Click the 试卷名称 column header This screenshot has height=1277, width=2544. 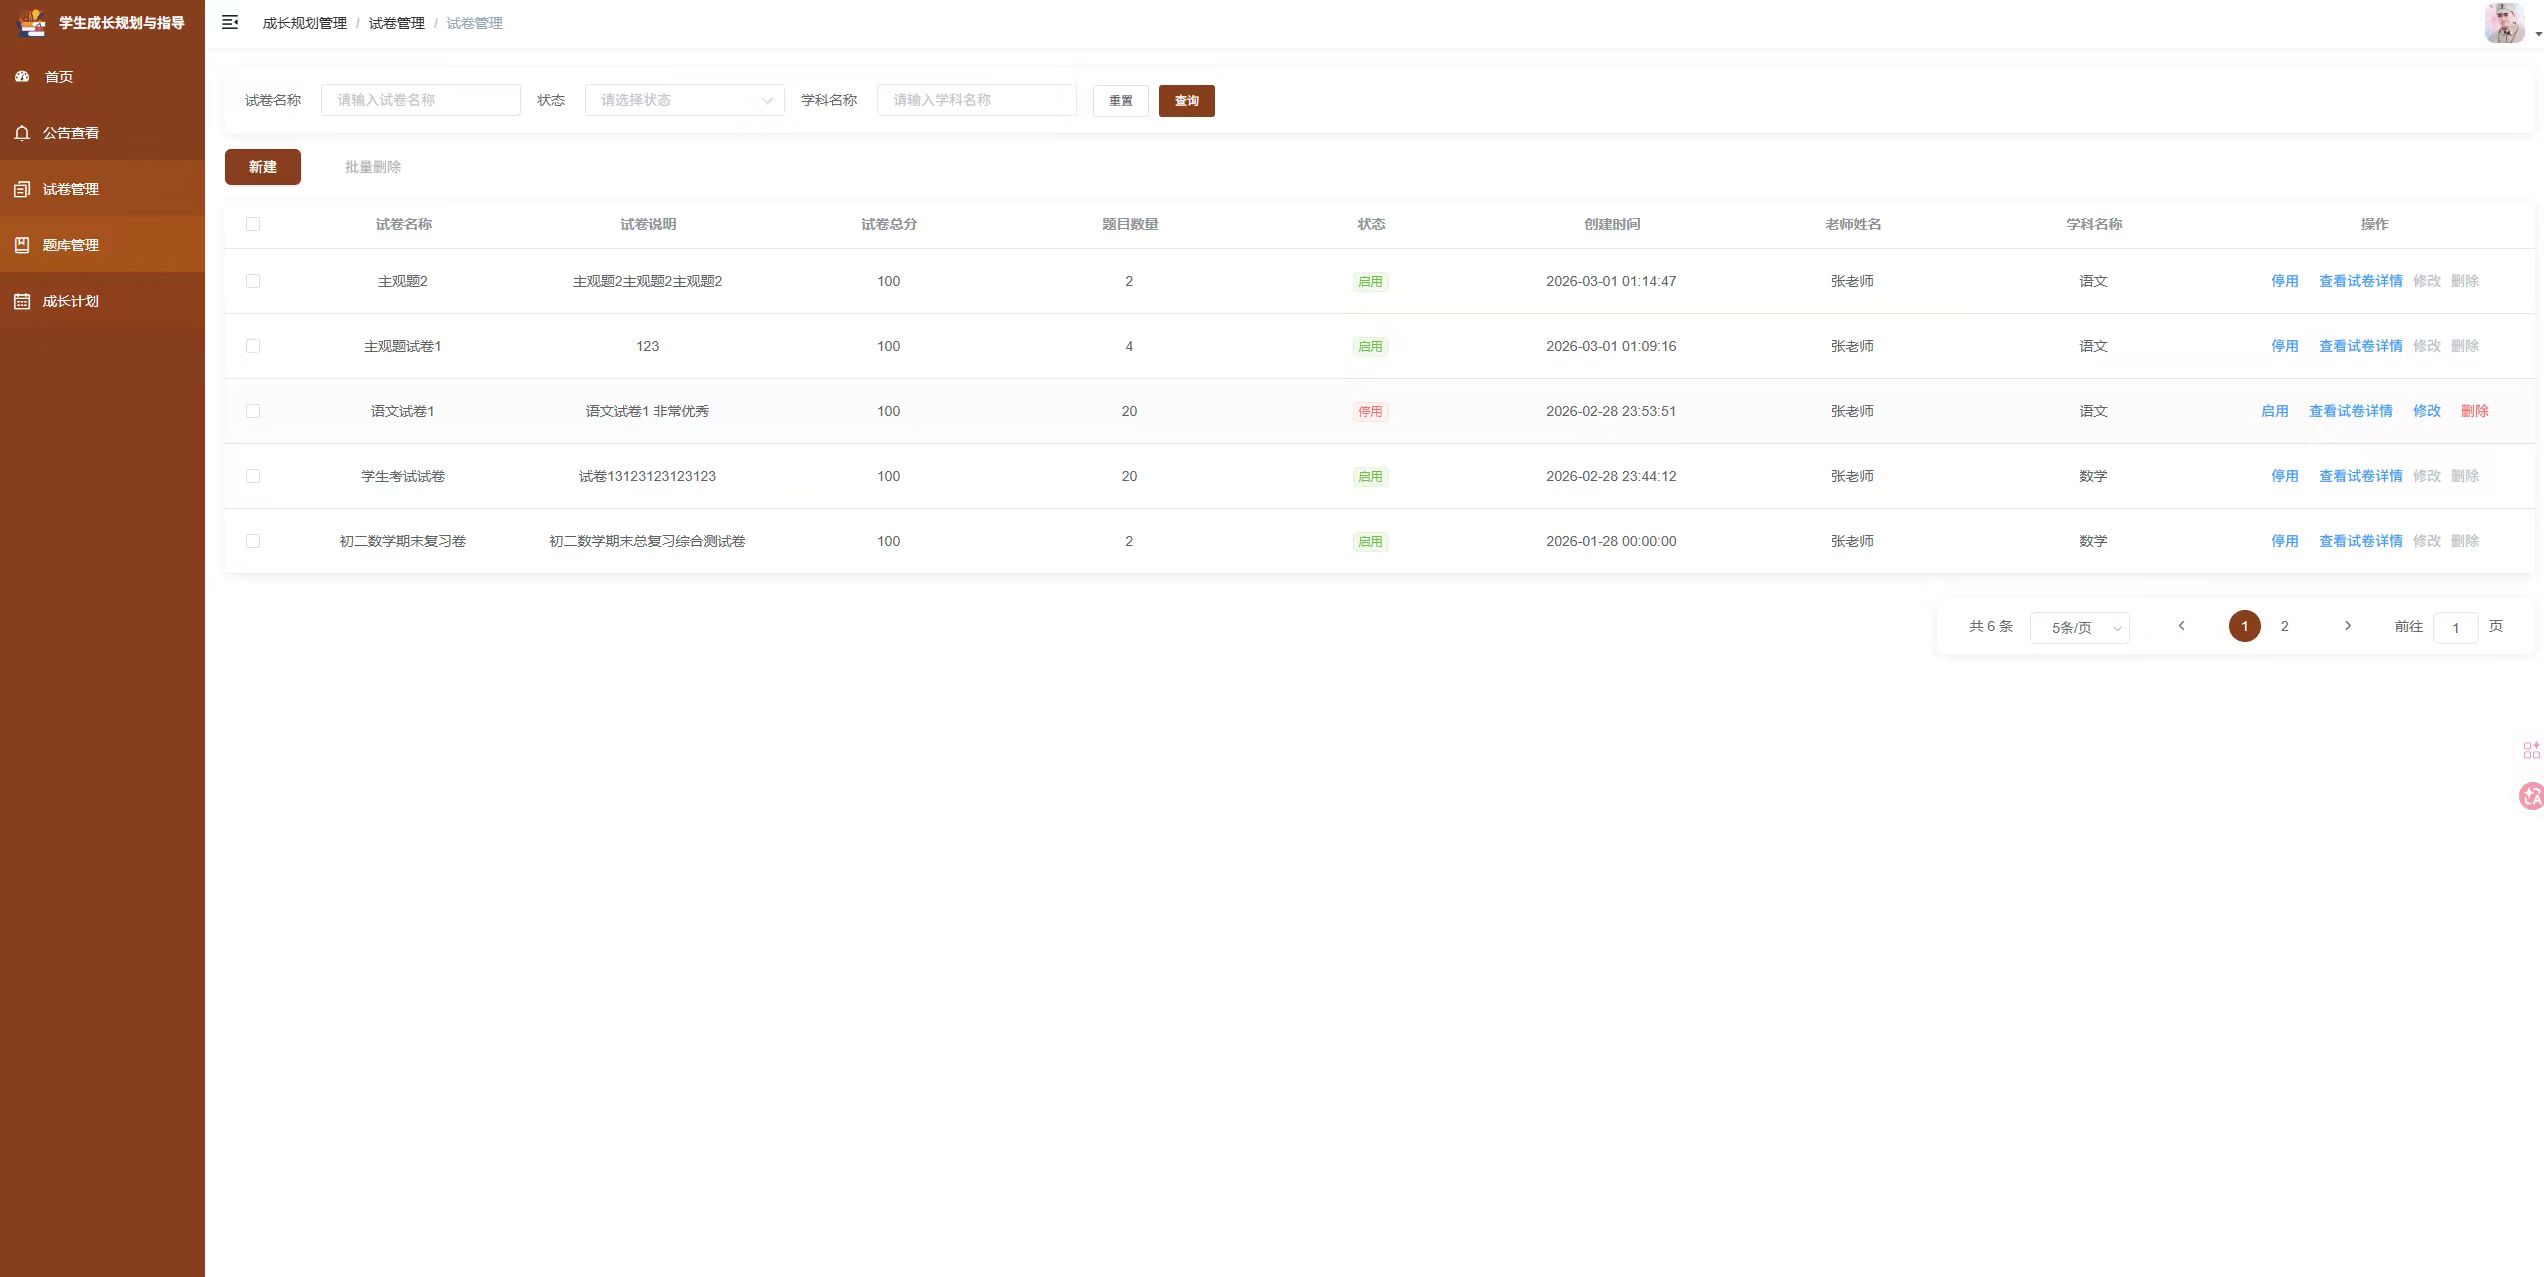[403, 224]
